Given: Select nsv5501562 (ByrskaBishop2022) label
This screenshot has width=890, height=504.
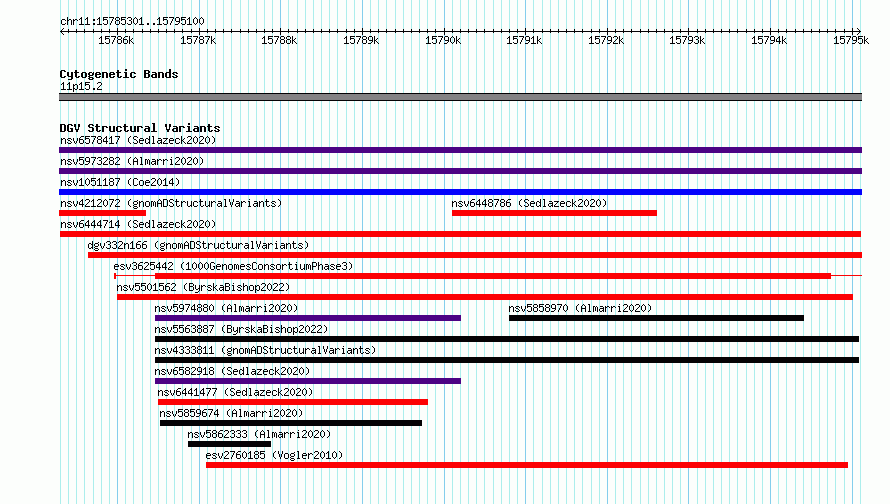Looking at the screenshot, I should tap(203, 287).
